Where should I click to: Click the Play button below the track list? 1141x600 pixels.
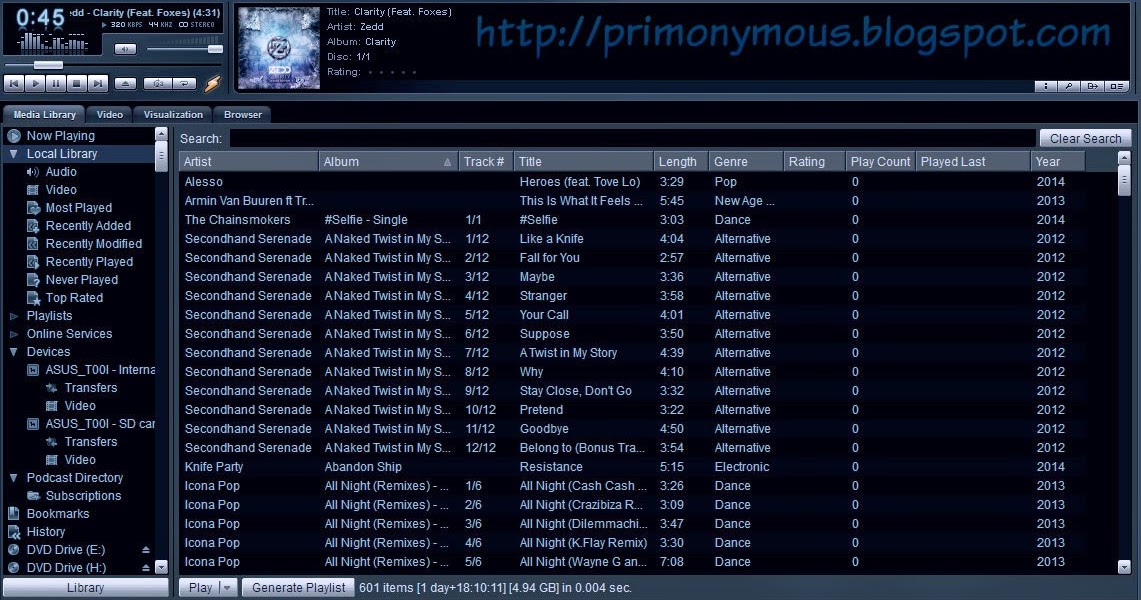coord(200,588)
